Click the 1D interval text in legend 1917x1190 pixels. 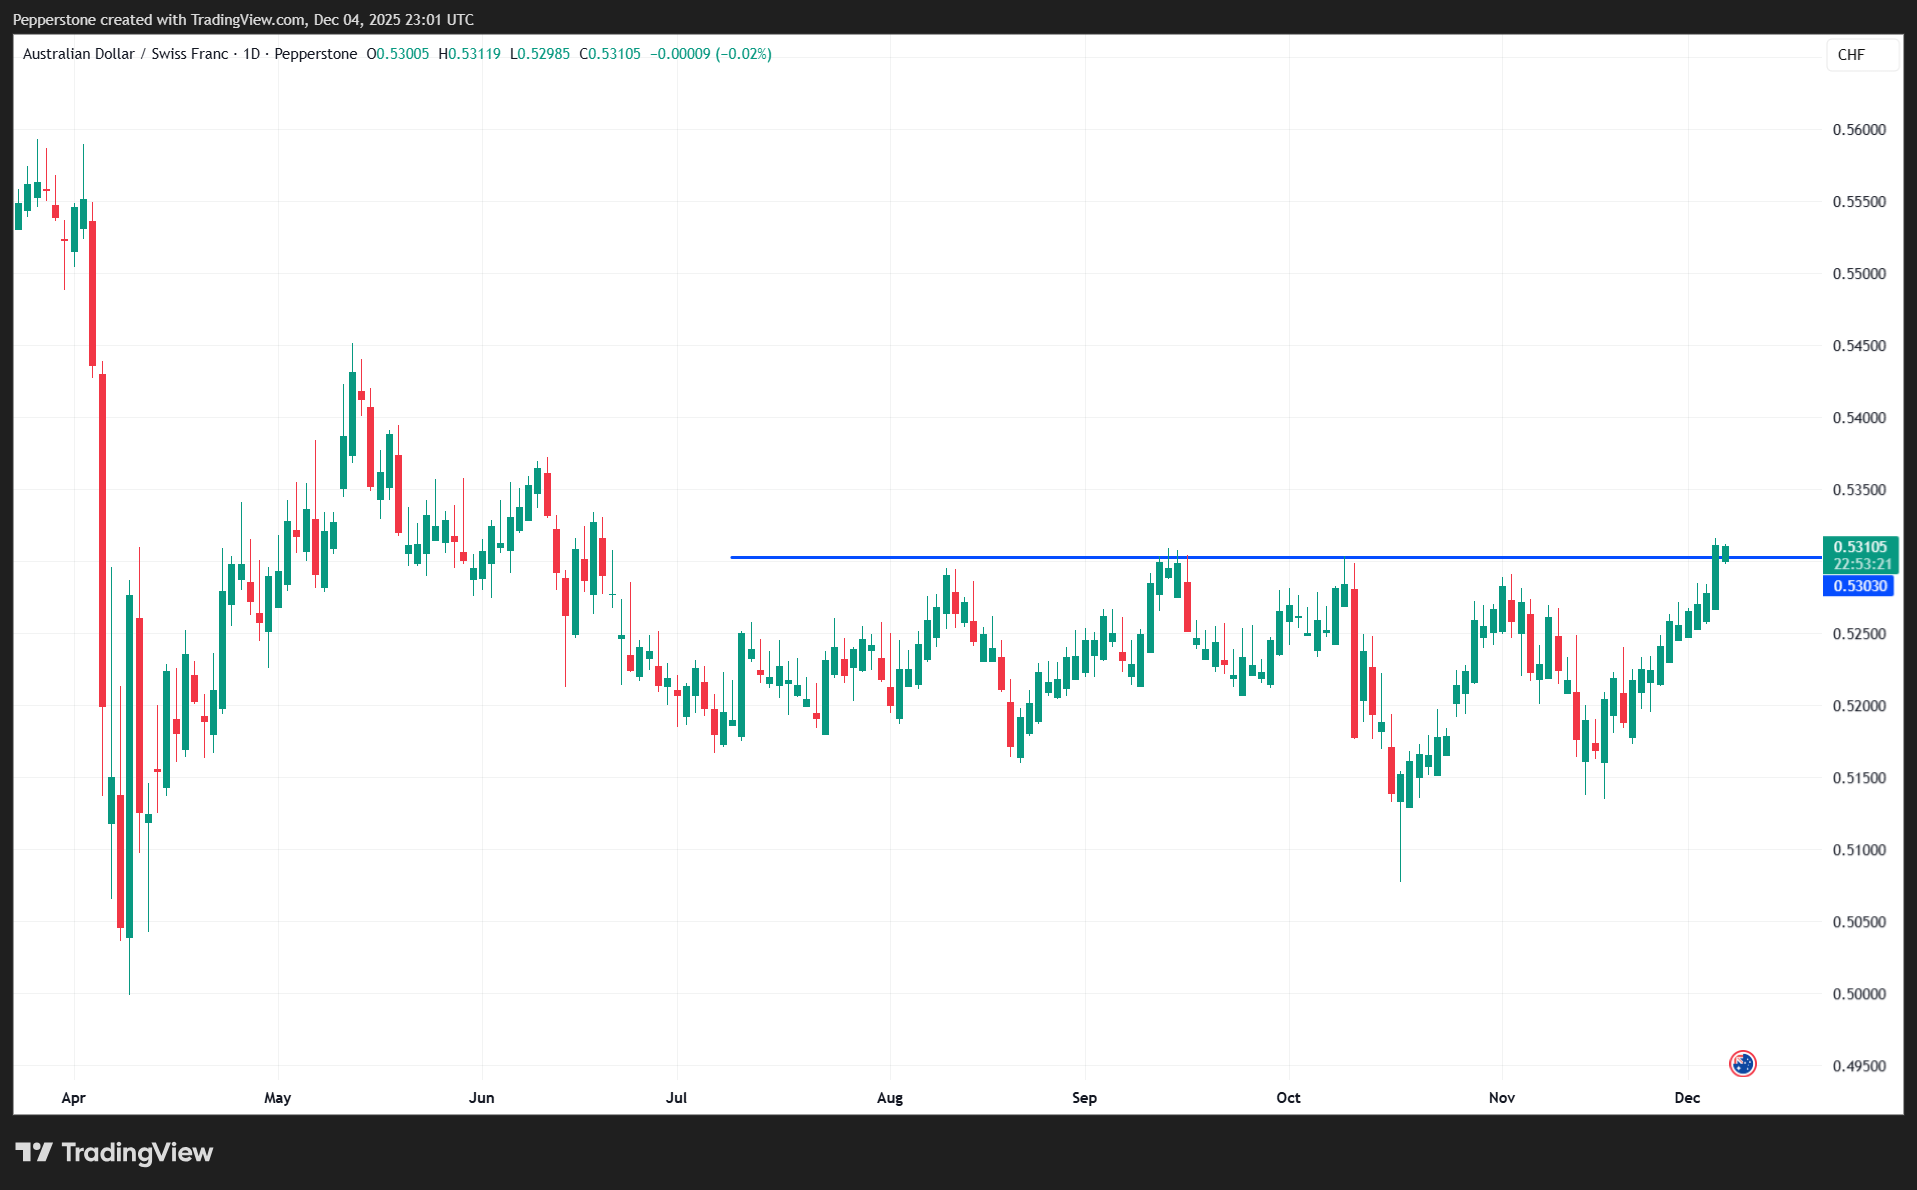tap(251, 54)
